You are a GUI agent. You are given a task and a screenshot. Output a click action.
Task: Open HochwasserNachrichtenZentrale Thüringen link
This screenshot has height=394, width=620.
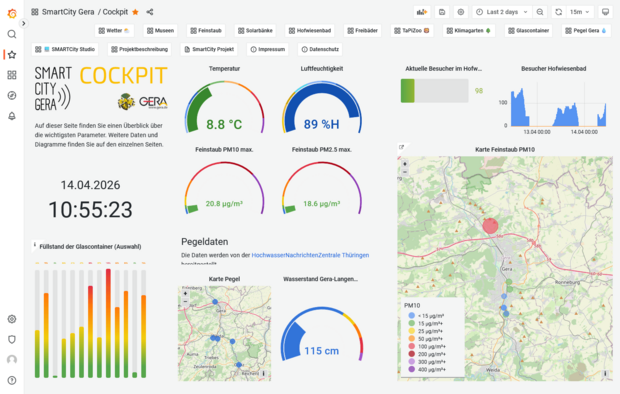(310, 255)
